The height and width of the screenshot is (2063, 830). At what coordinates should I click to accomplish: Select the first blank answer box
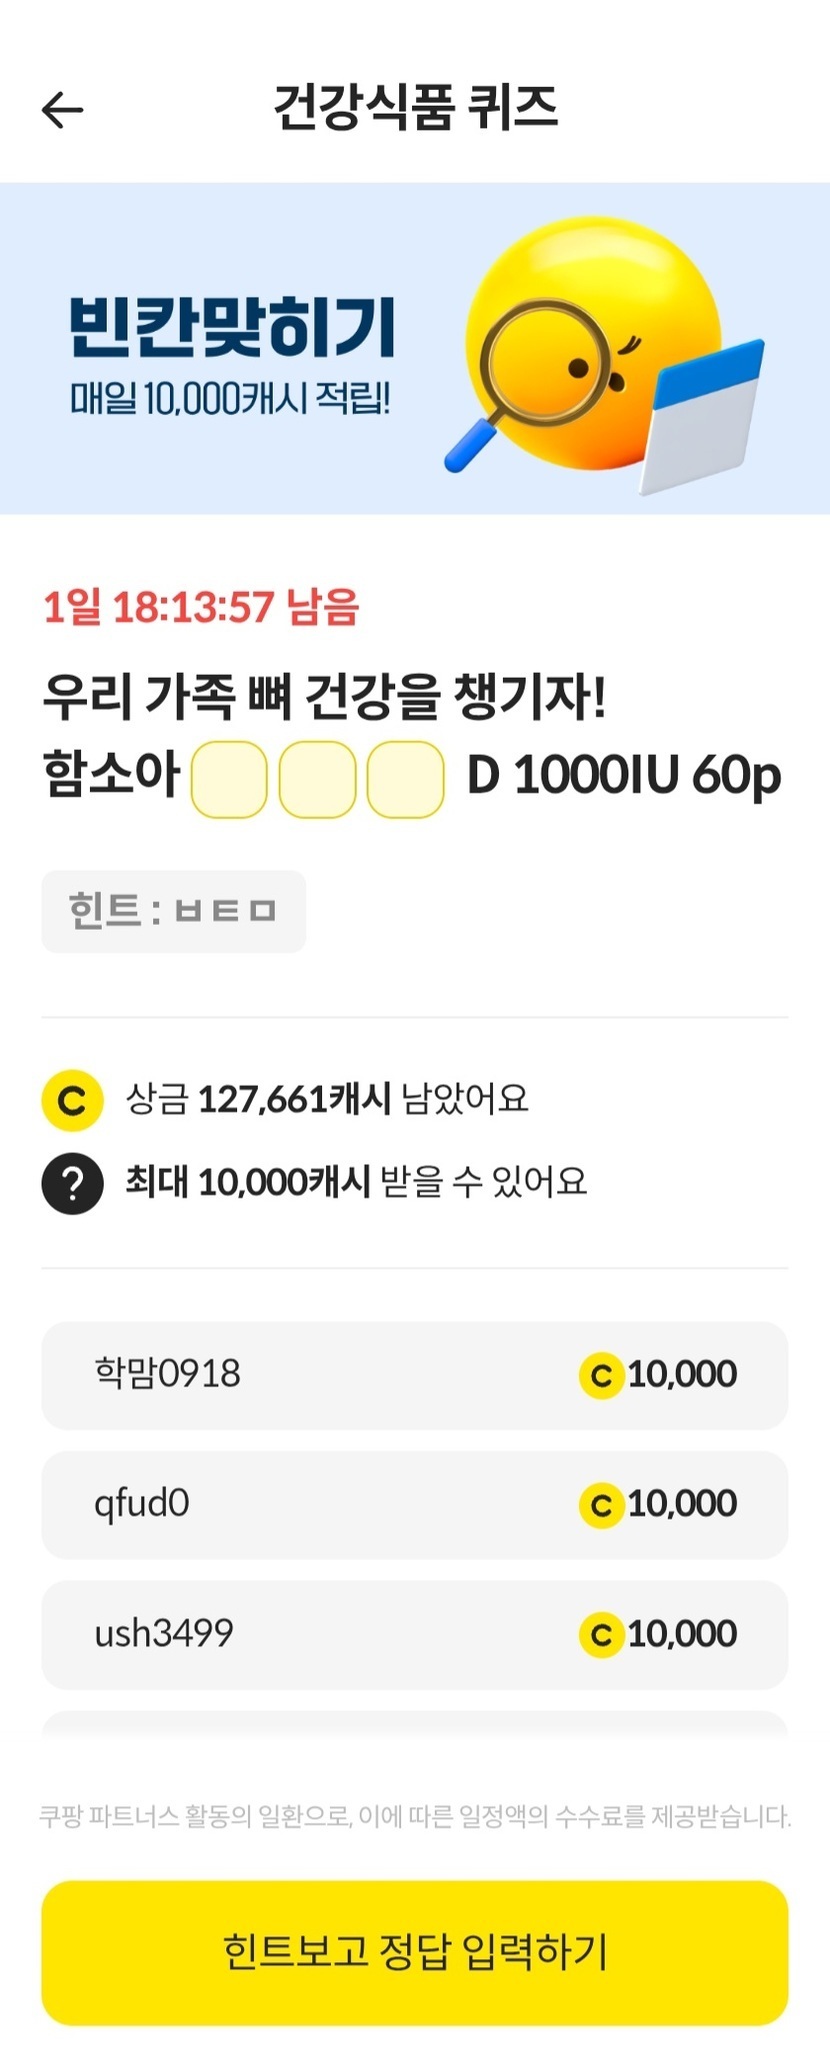229,779
